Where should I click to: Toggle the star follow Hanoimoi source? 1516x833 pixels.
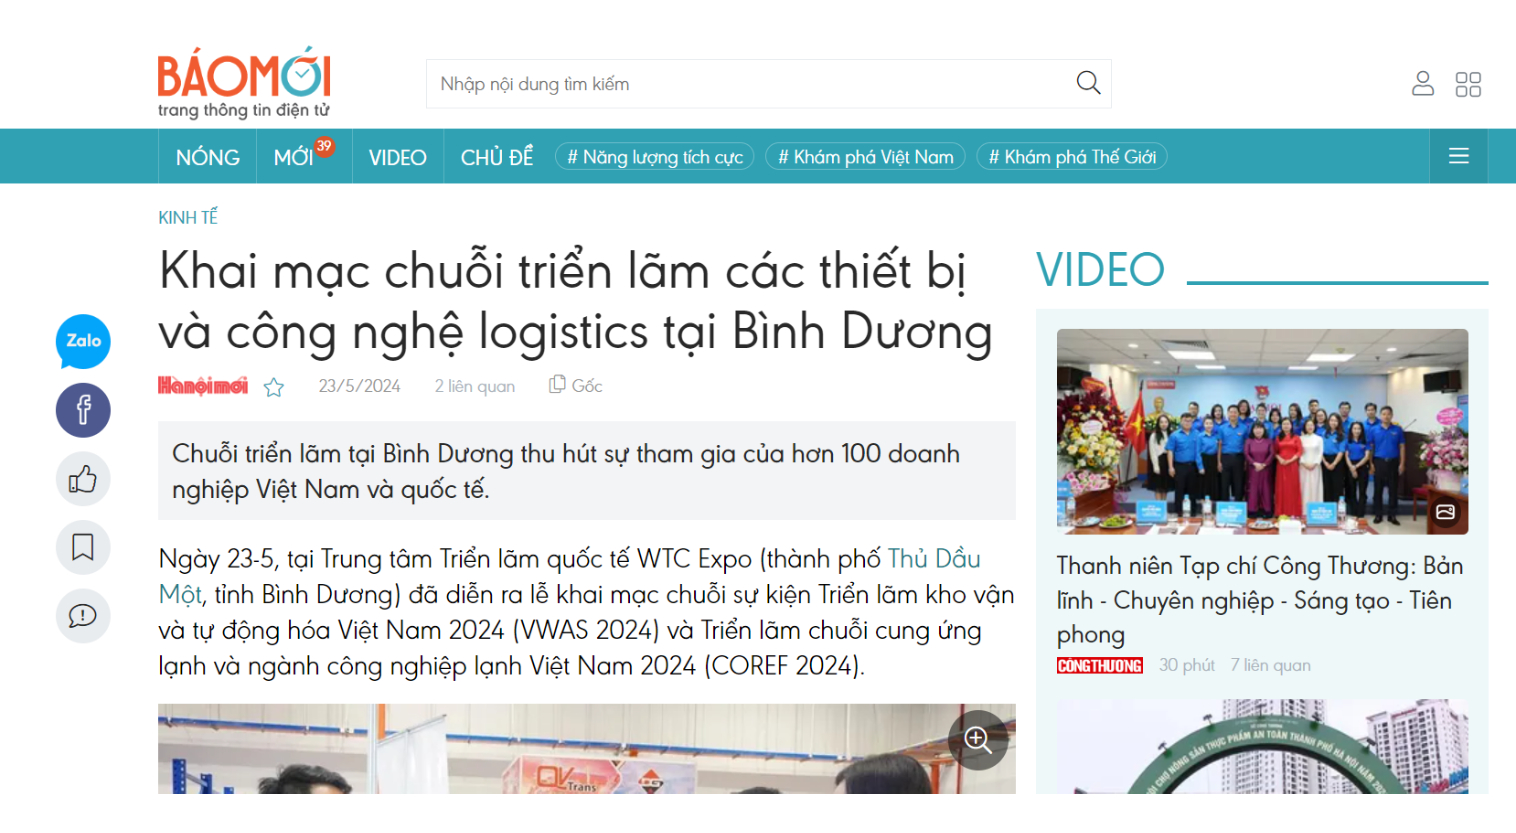pos(274,387)
